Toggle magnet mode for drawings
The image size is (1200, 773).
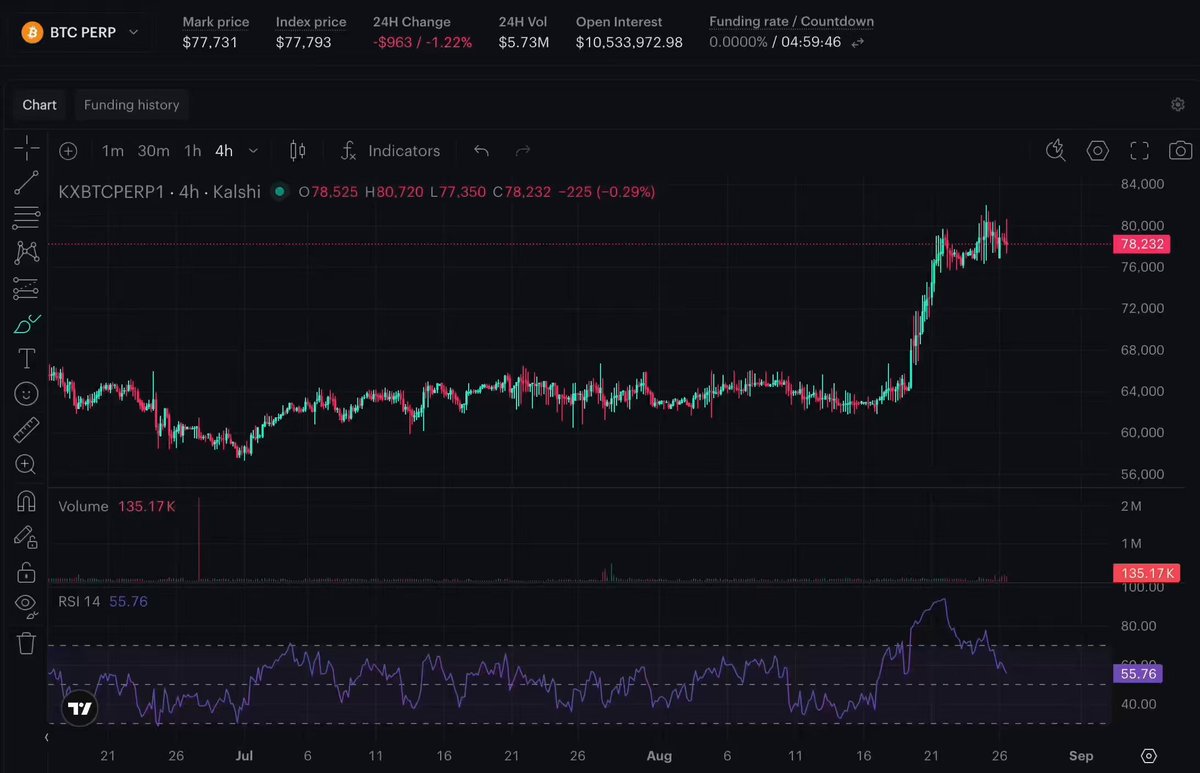point(27,501)
